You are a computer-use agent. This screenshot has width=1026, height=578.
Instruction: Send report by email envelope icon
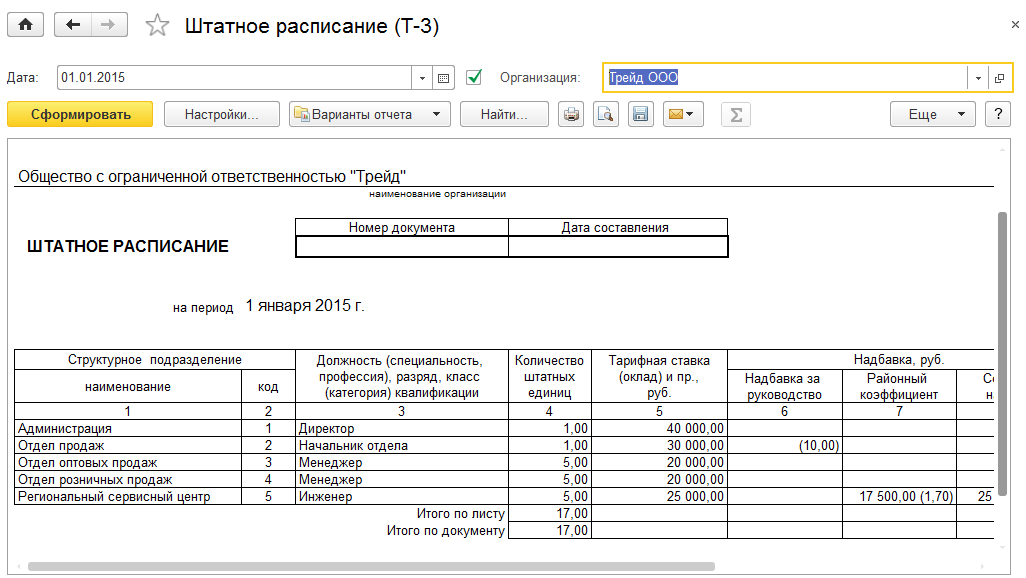click(x=683, y=115)
